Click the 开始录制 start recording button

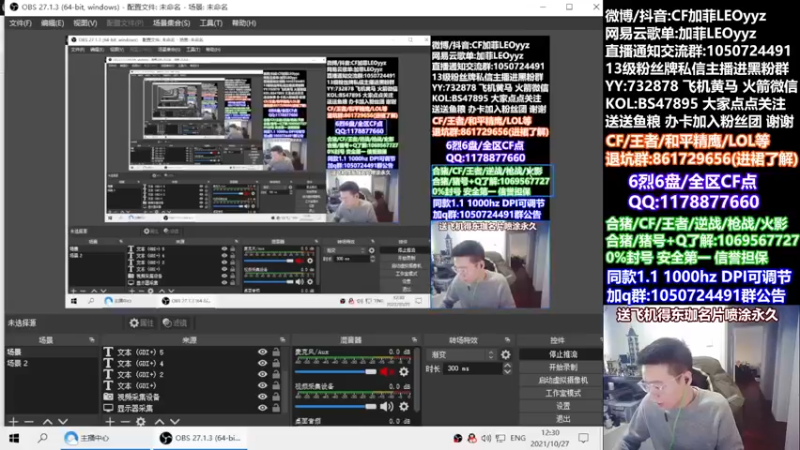561,367
